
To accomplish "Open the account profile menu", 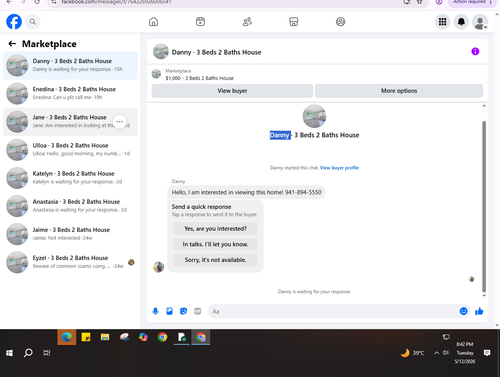I will click(x=480, y=22).
